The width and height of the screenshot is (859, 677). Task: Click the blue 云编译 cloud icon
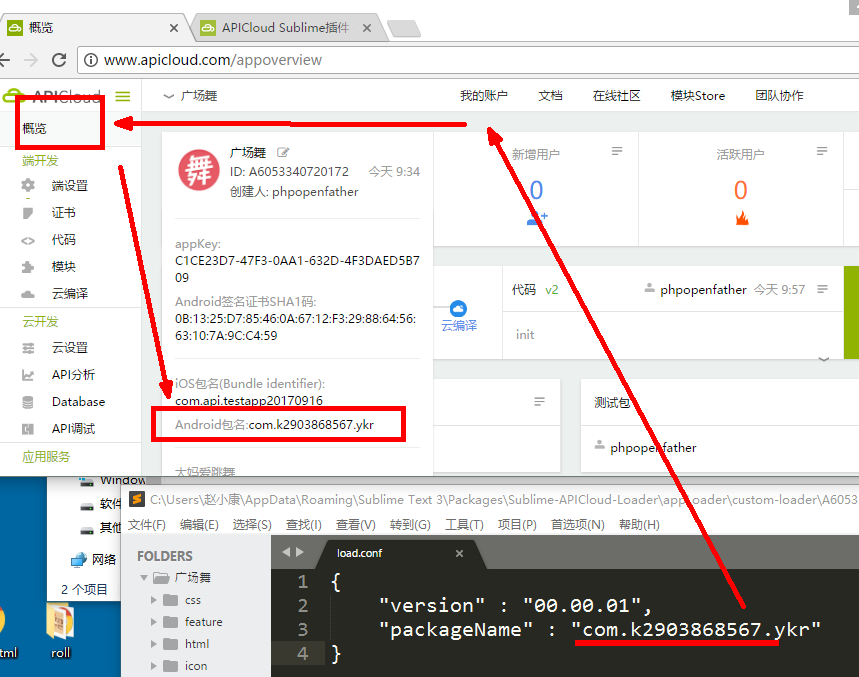coord(458,309)
